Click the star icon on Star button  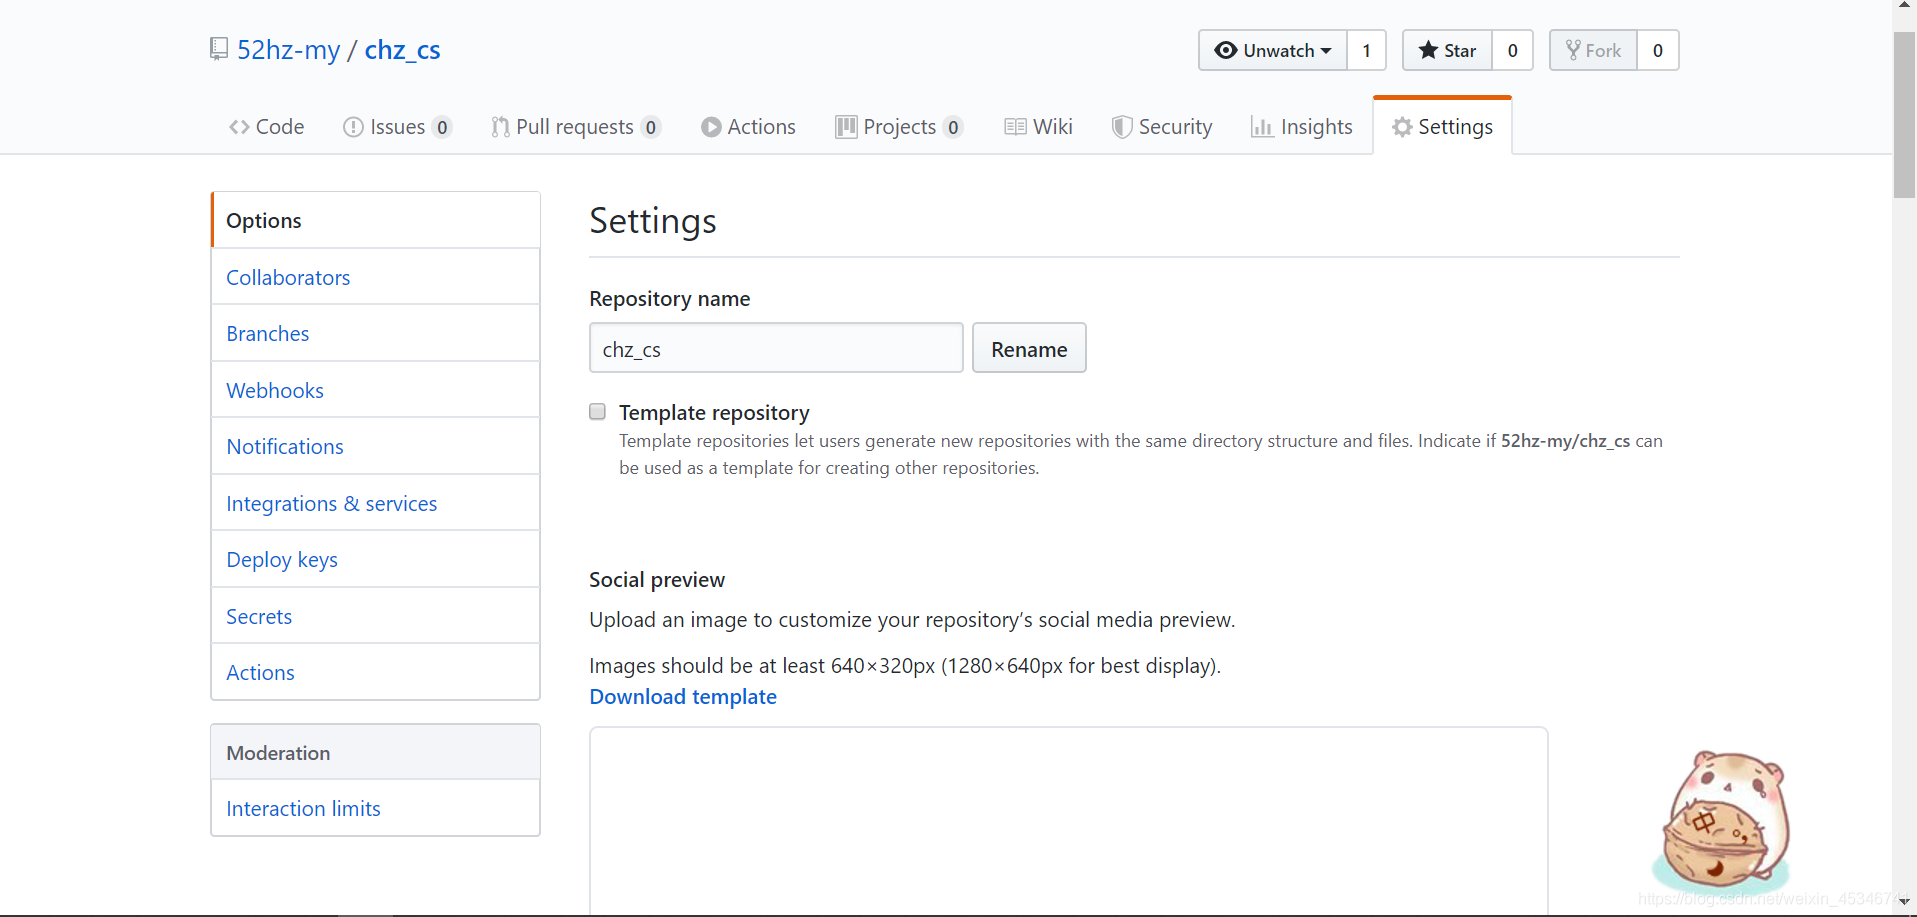pyautogui.click(x=1428, y=50)
